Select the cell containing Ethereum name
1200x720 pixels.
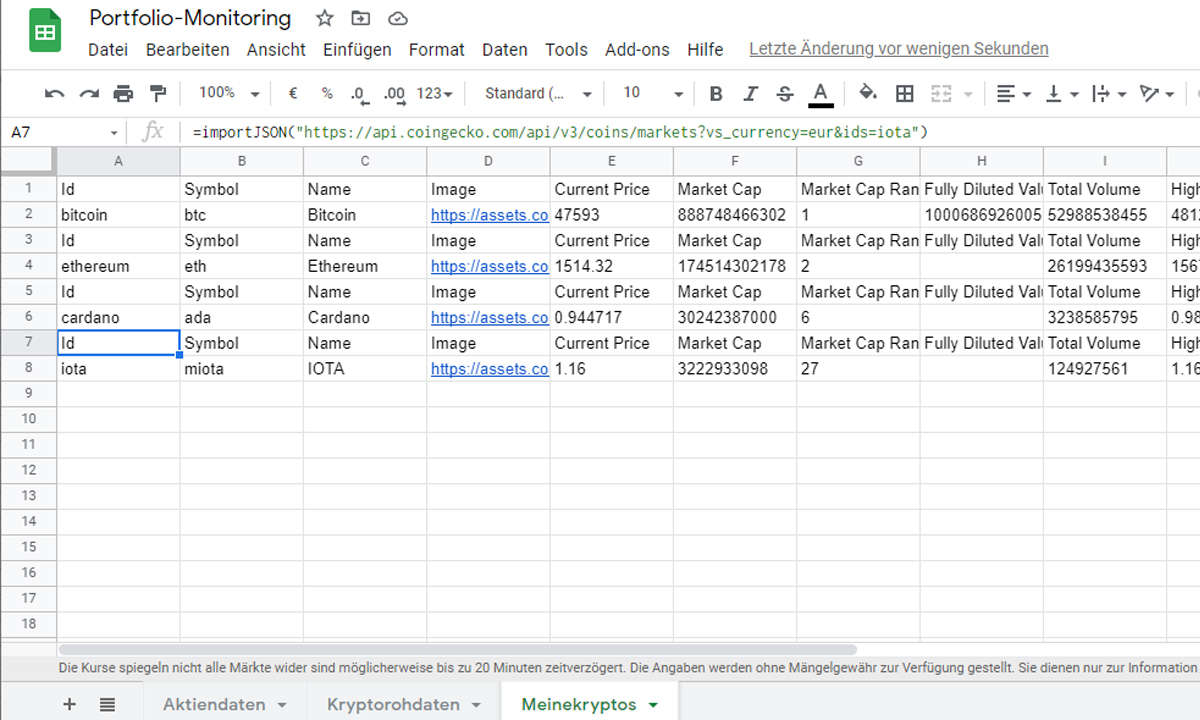364,266
